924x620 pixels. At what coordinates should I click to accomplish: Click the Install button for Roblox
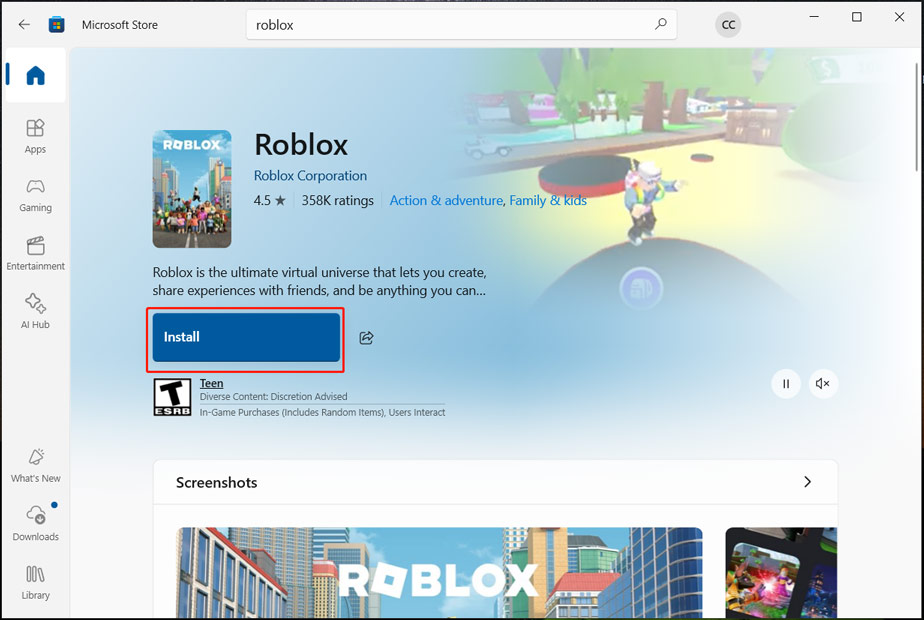click(246, 337)
